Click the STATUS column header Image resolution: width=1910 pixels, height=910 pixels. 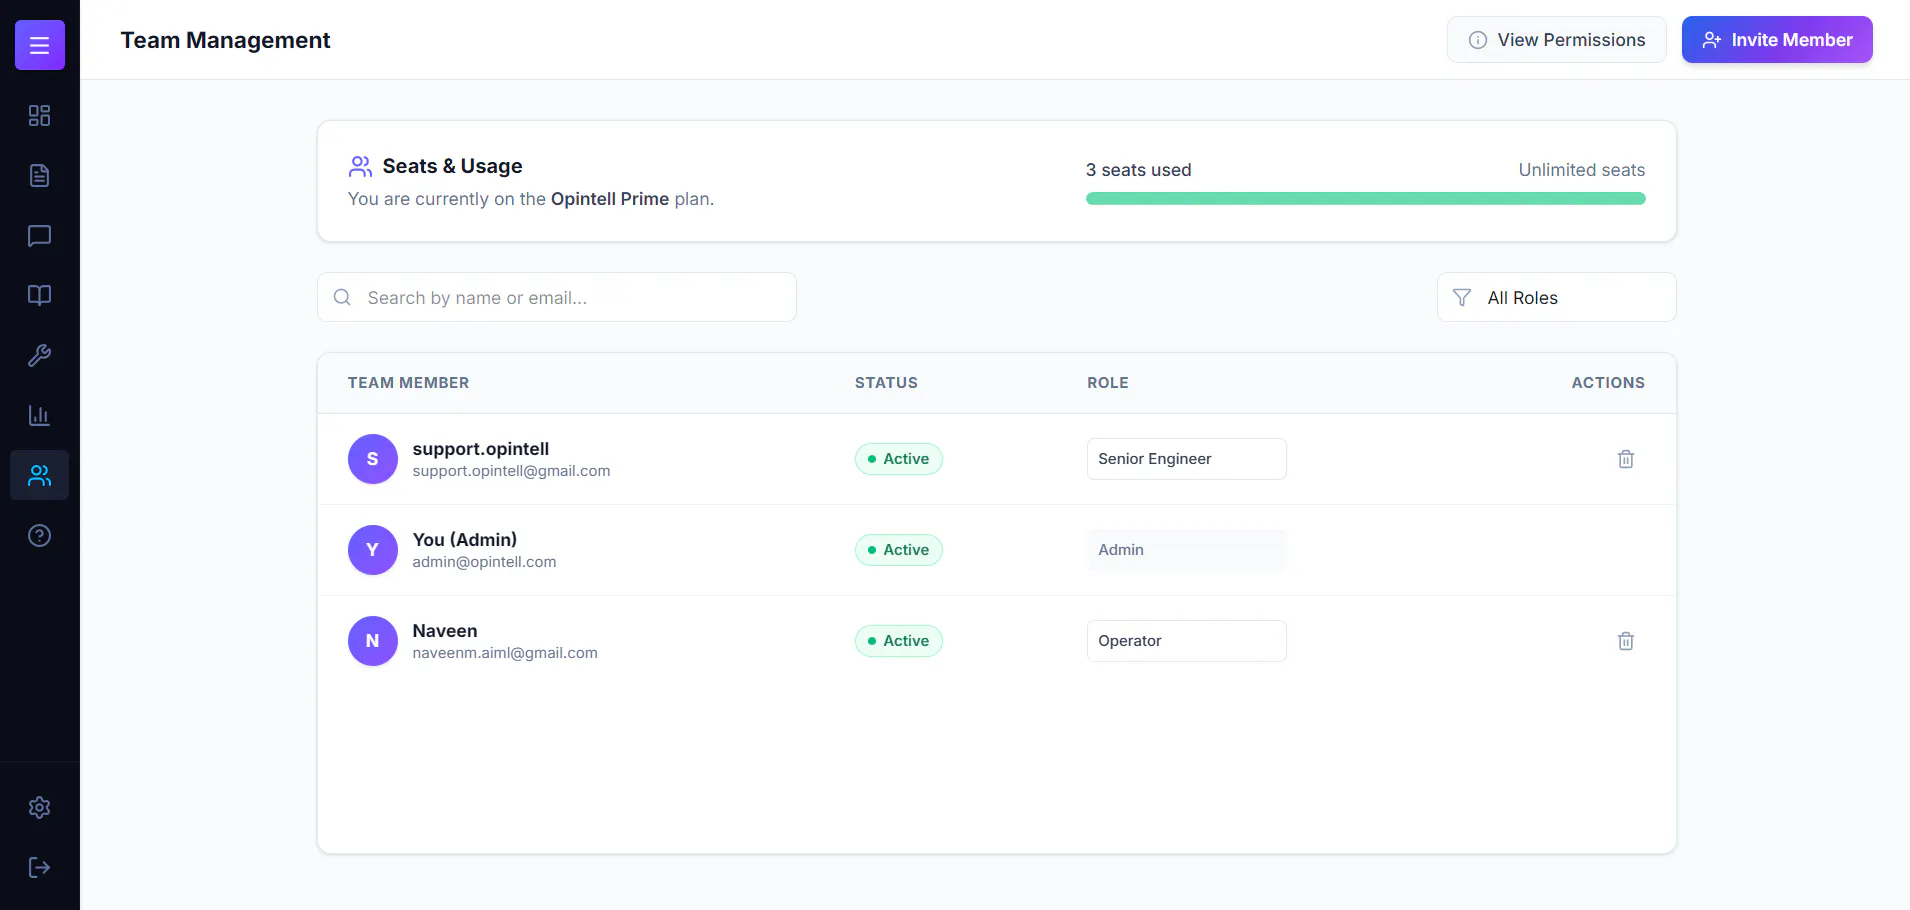(886, 383)
